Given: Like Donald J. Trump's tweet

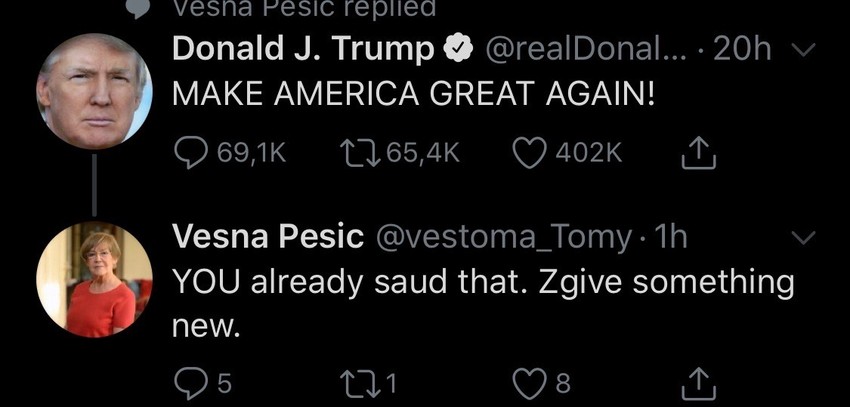Looking at the screenshot, I should tap(530, 151).
